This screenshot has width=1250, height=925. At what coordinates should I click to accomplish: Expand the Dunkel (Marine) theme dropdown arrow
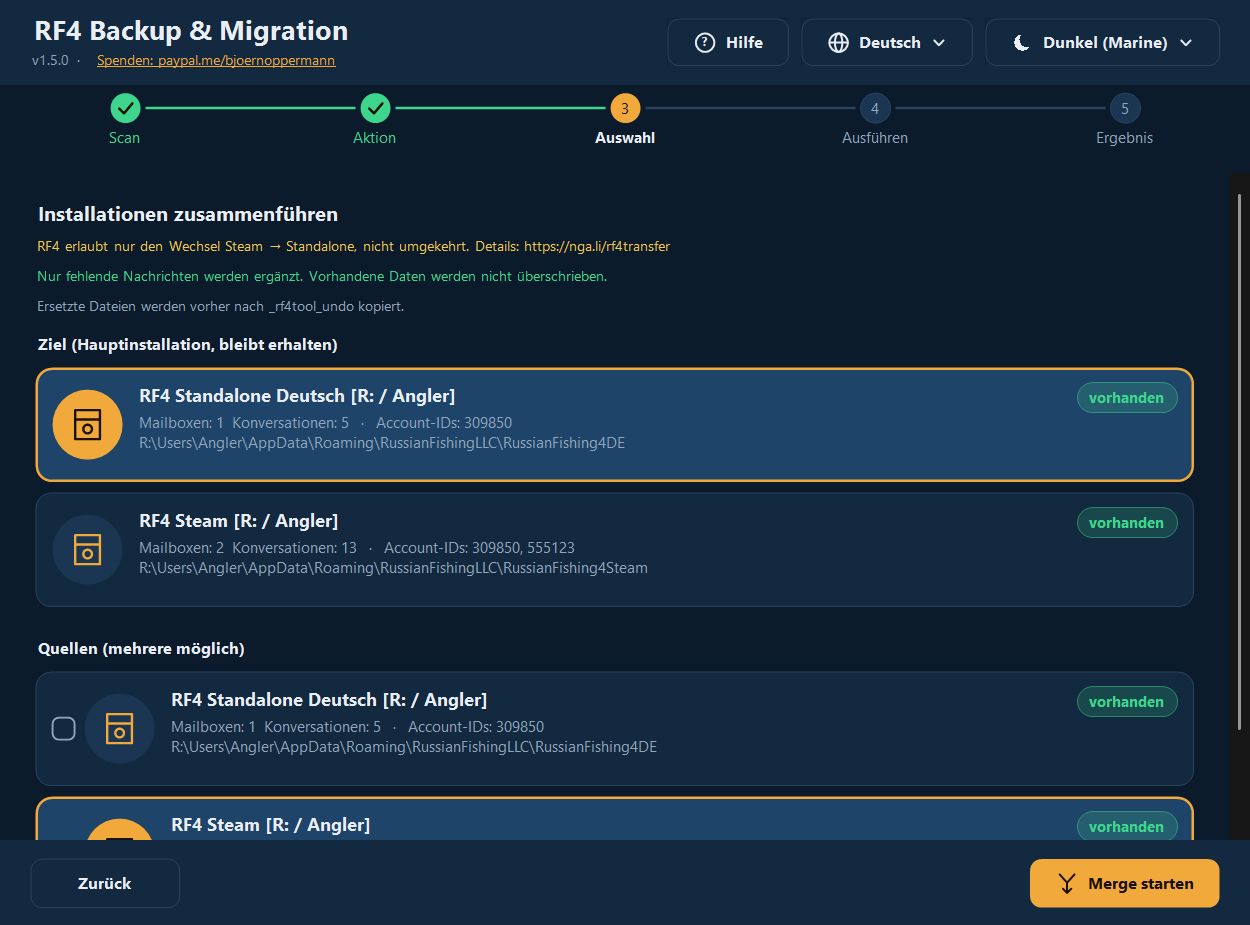coord(1186,43)
